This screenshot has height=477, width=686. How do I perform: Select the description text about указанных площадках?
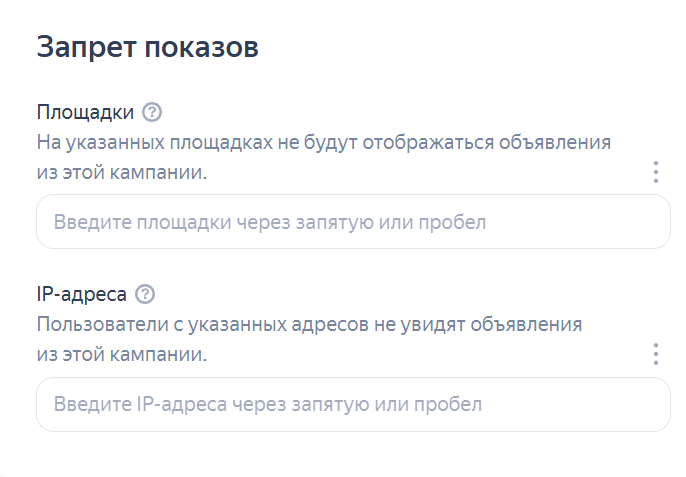324,157
